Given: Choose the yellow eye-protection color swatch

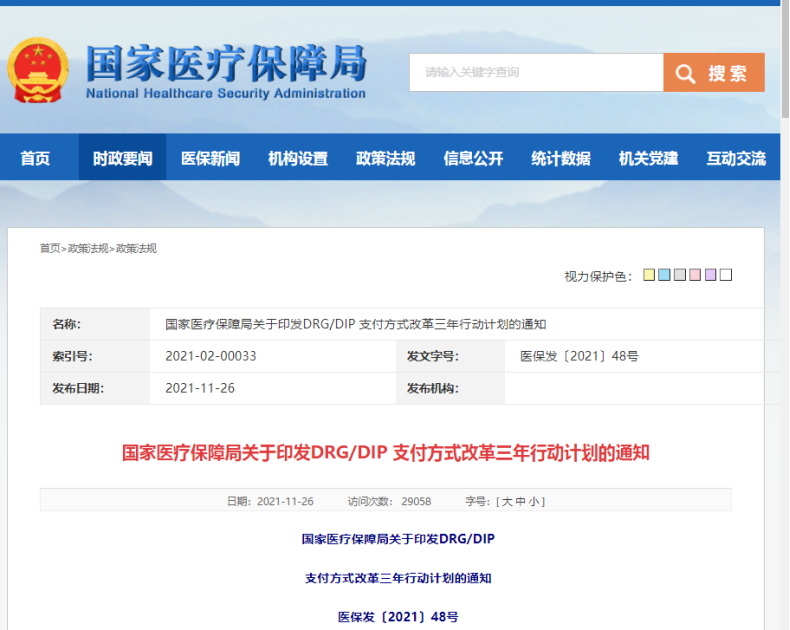Looking at the screenshot, I should tap(649, 275).
